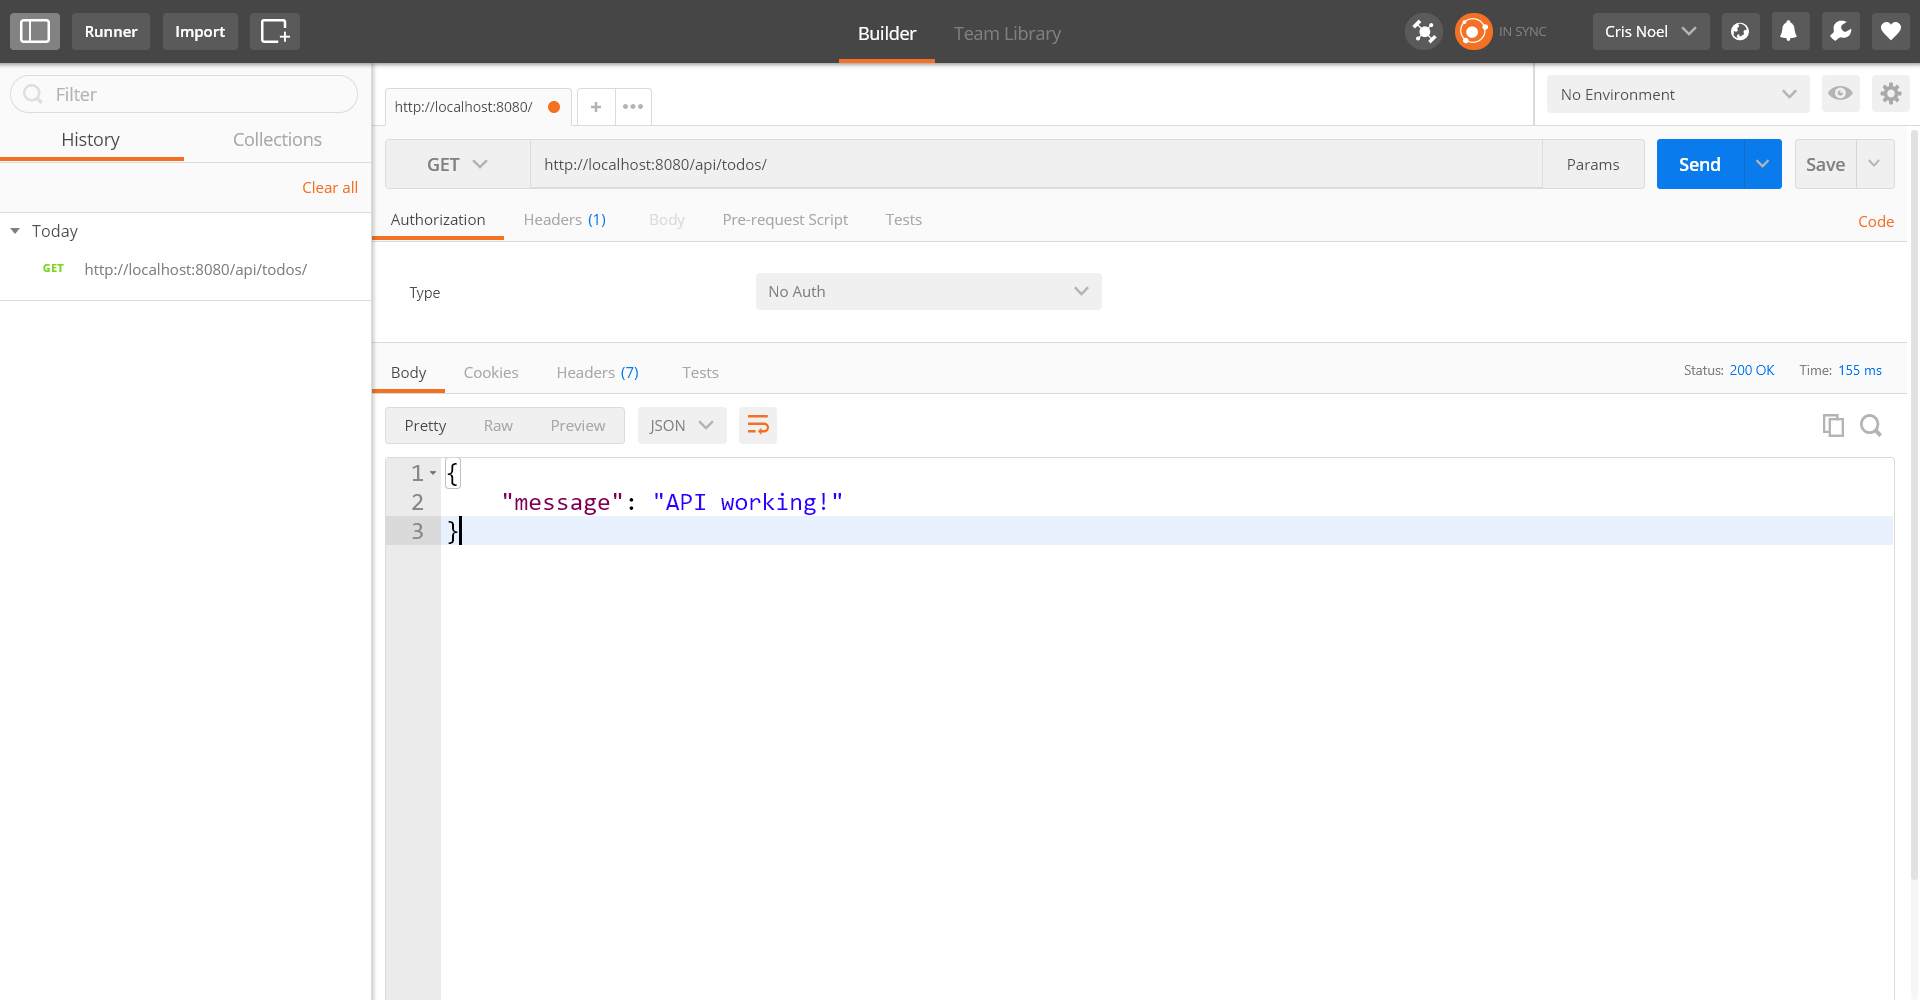The height and width of the screenshot is (1000, 1920).
Task: Select the History sidebar tab
Action: [x=91, y=140]
